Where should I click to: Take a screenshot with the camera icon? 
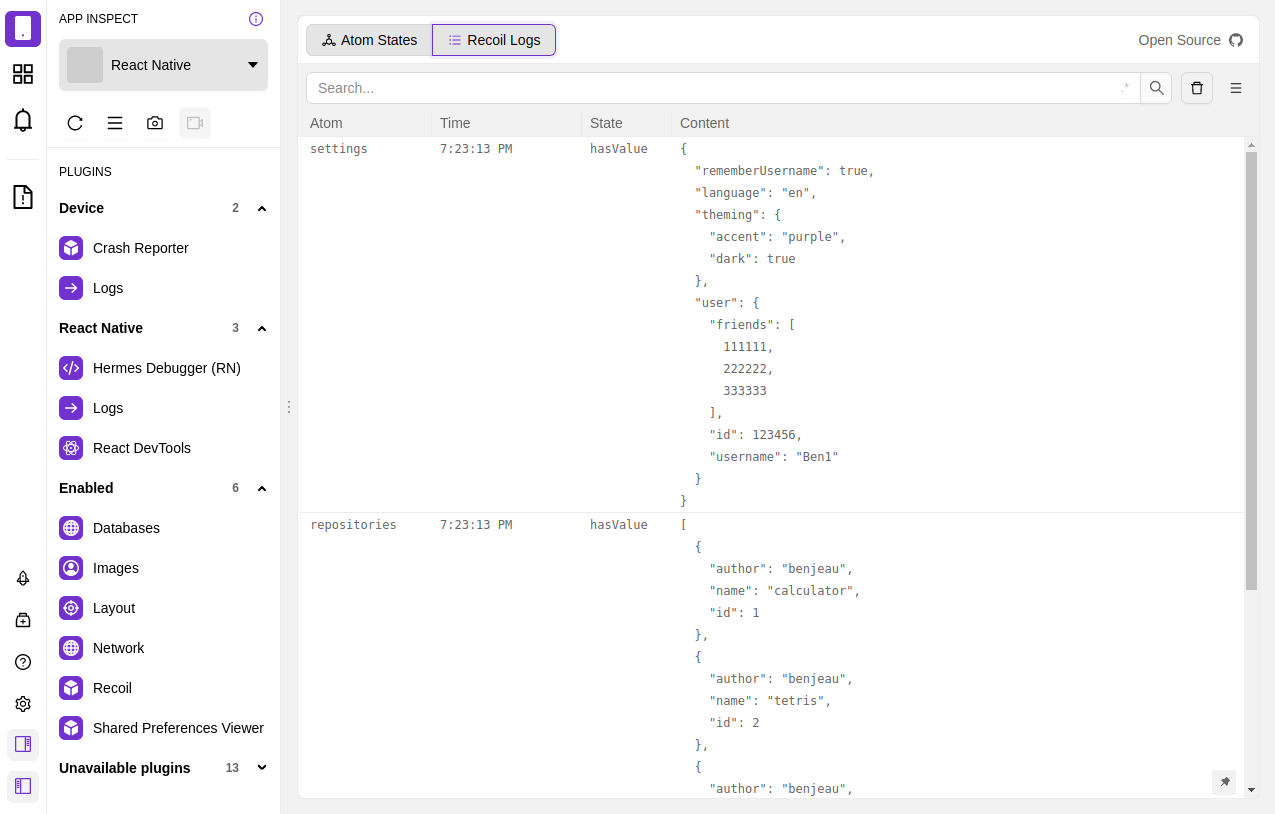pos(155,123)
